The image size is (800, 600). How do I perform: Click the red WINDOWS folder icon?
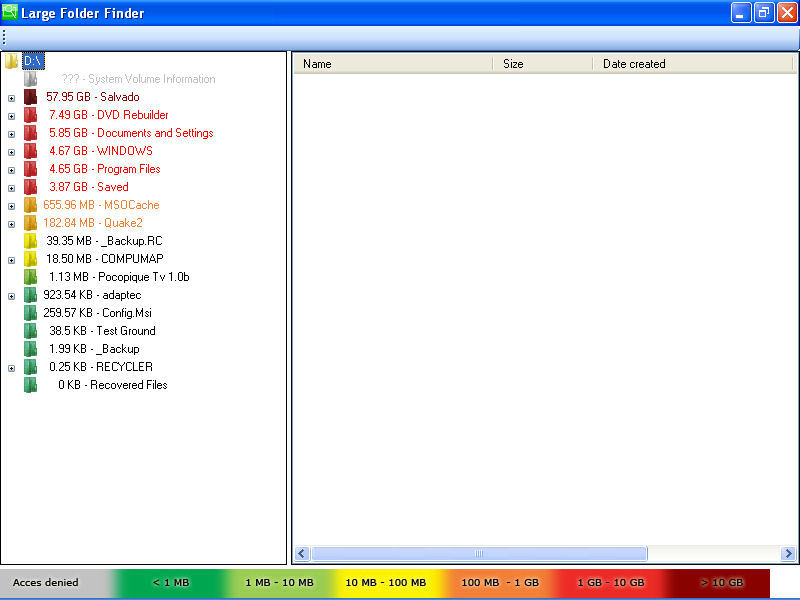[31, 151]
